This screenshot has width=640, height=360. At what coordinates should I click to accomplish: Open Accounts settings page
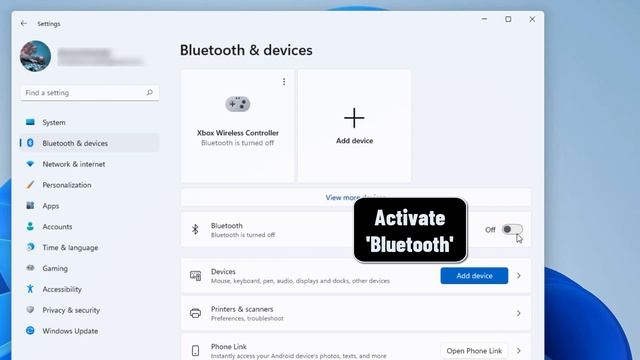click(x=89, y=227)
